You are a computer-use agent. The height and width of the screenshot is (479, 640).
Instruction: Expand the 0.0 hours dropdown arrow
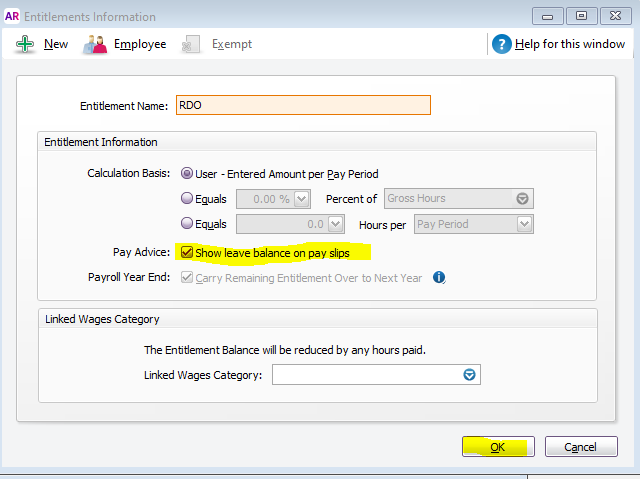(x=336, y=224)
